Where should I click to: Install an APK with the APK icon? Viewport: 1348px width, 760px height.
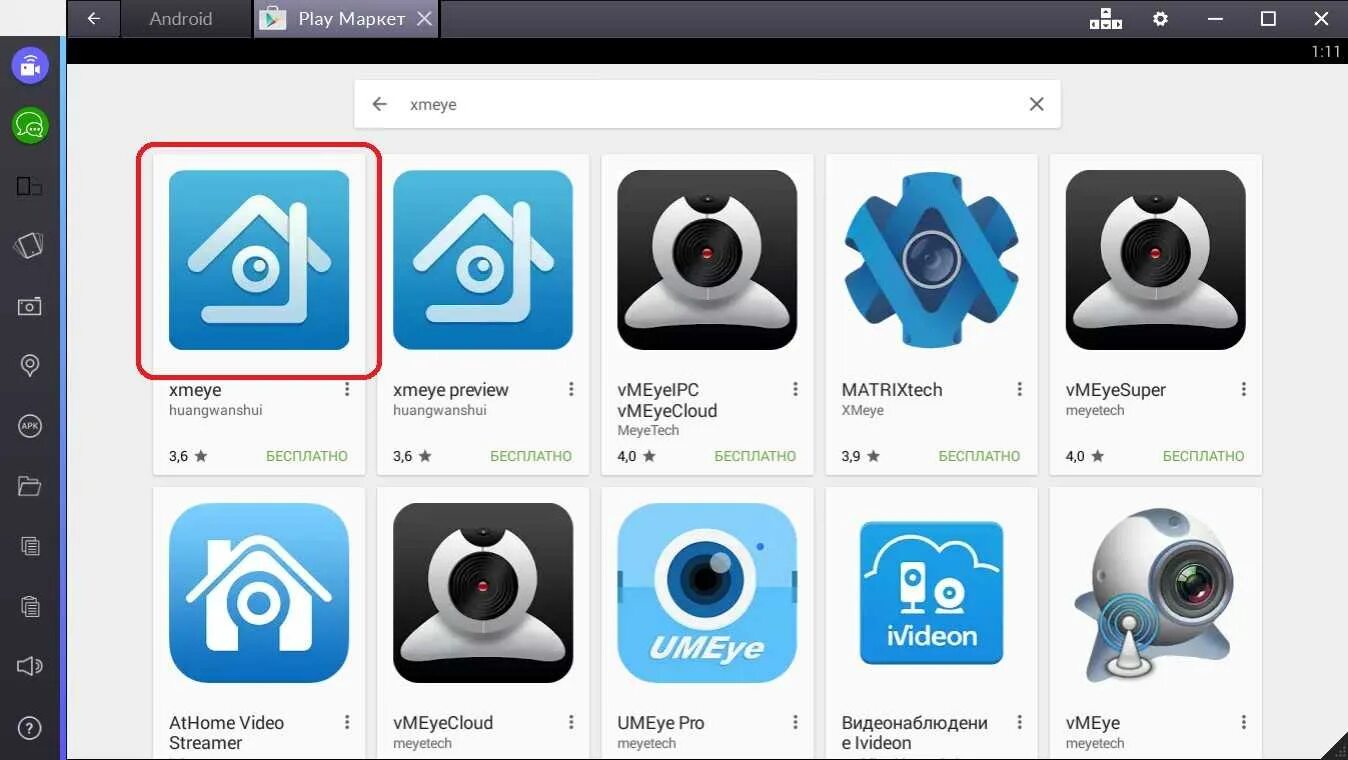tap(30, 426)
